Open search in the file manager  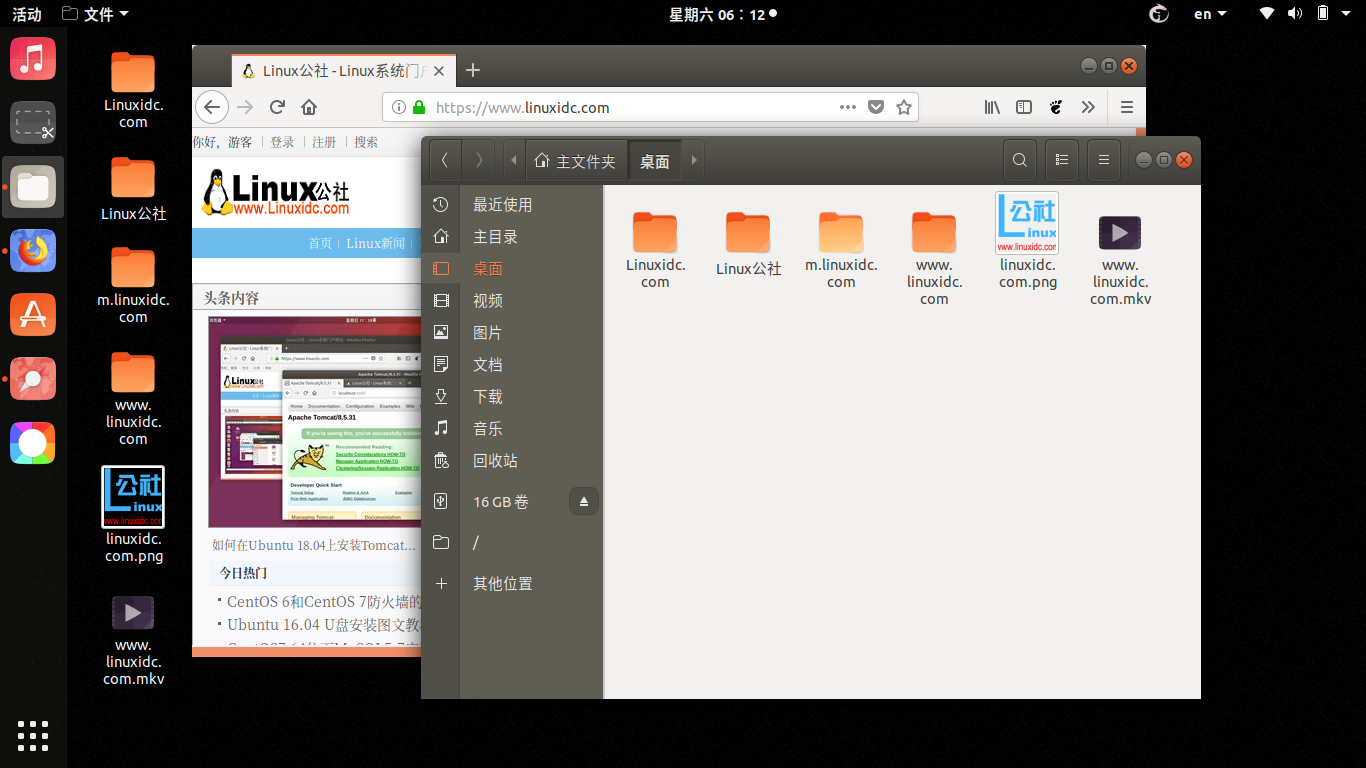click(1019, 159)
